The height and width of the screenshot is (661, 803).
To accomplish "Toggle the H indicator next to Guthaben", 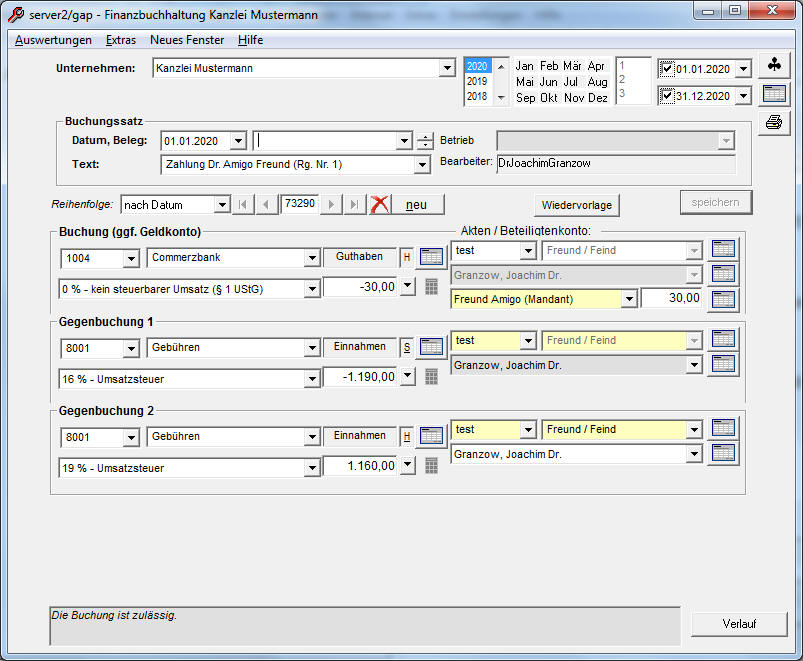I will coord(407,257).
